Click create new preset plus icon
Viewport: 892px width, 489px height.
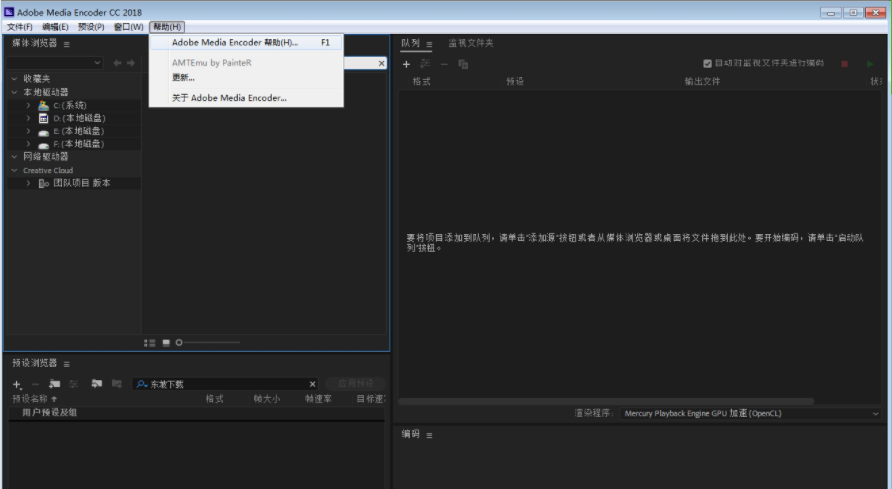tap(16, 384)
